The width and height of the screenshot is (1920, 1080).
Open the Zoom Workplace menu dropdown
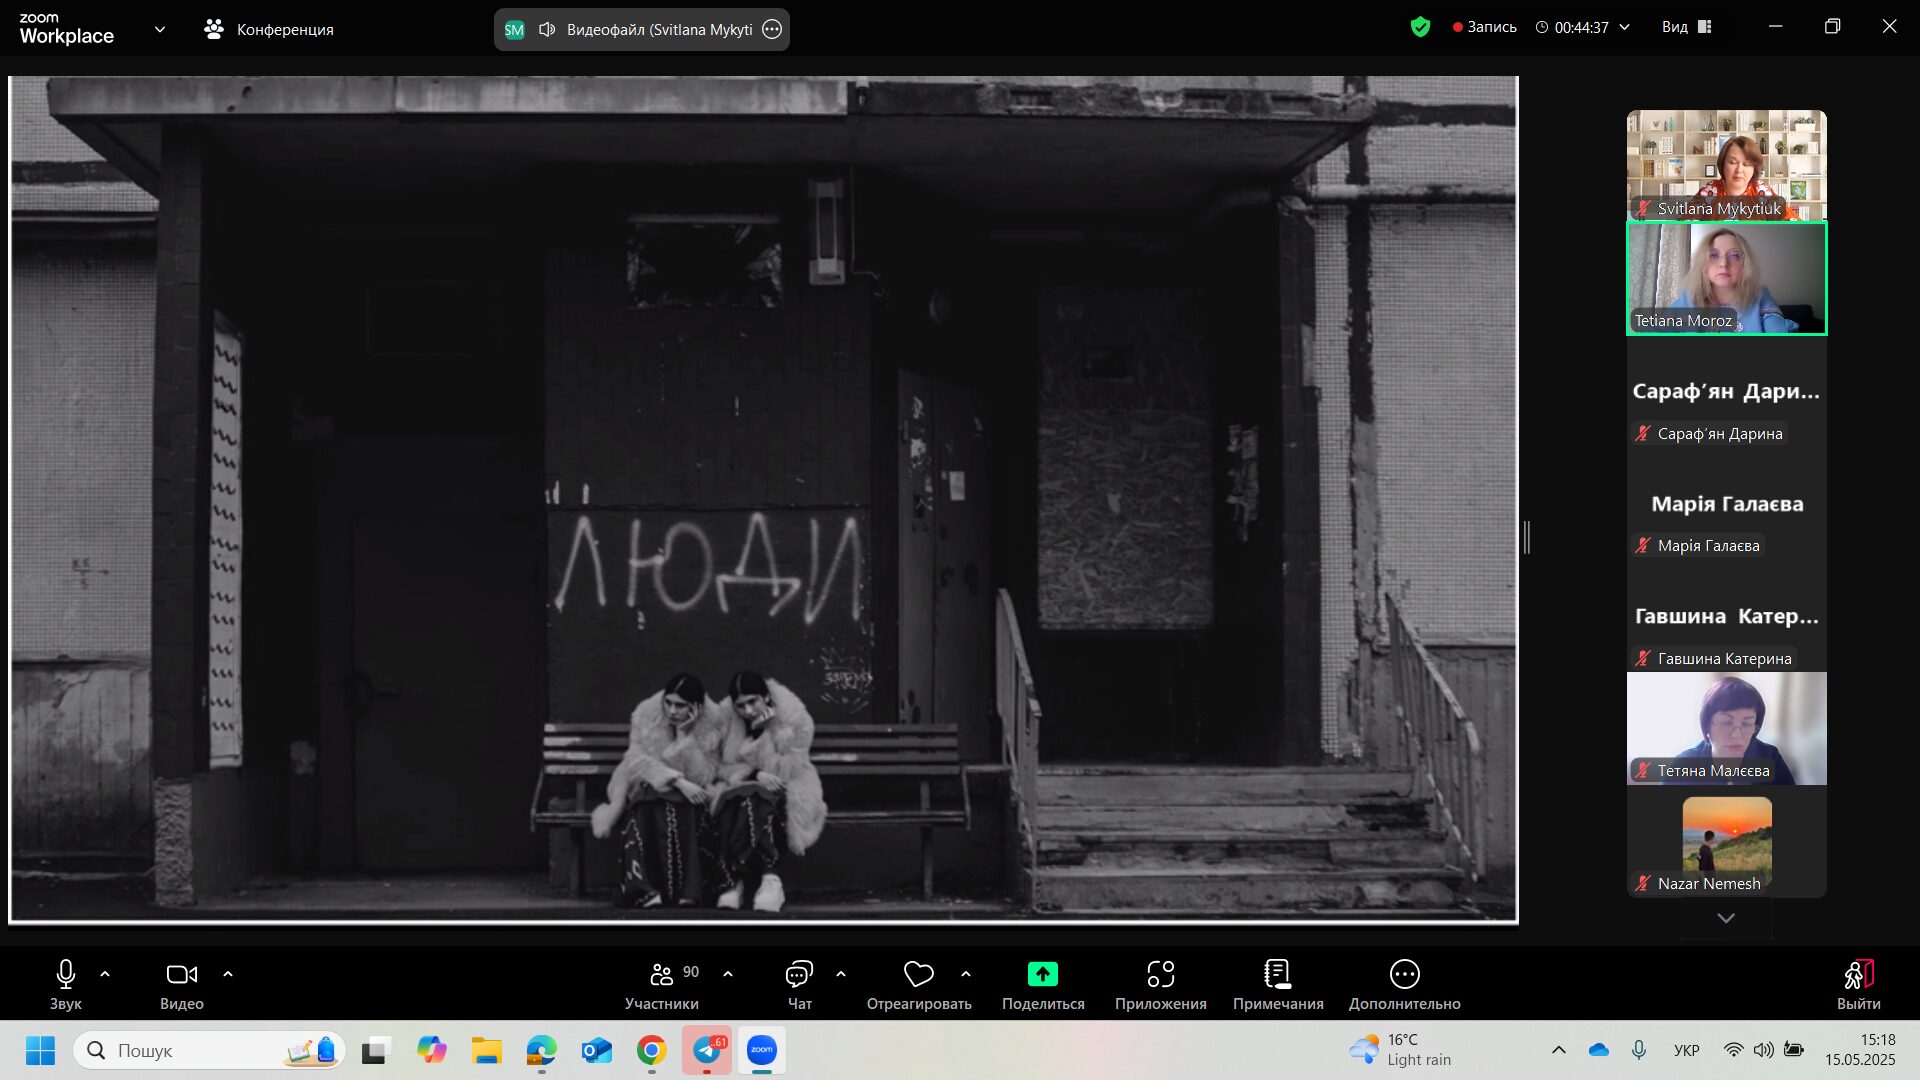pos(160,29)
